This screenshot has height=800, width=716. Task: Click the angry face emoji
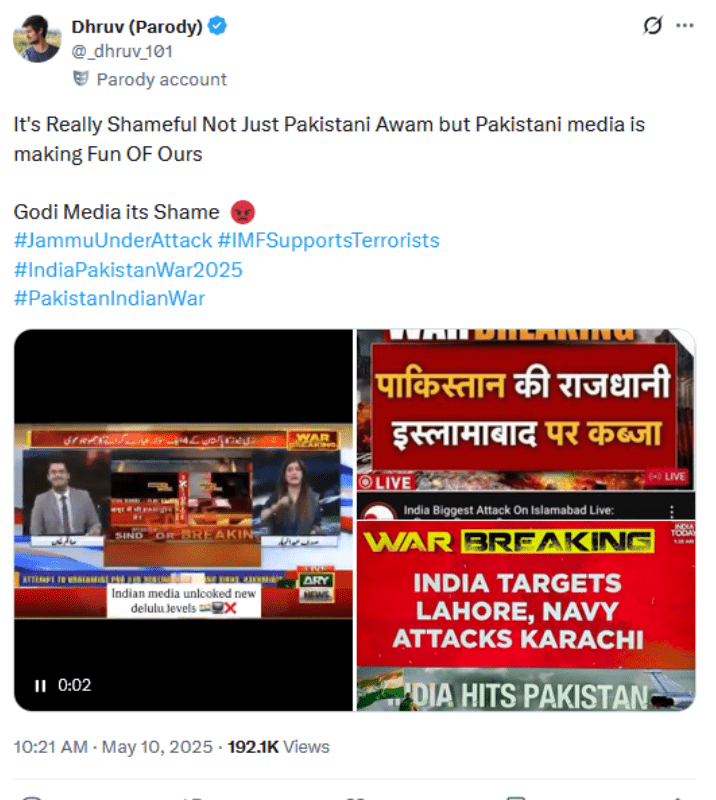[243, 212]
